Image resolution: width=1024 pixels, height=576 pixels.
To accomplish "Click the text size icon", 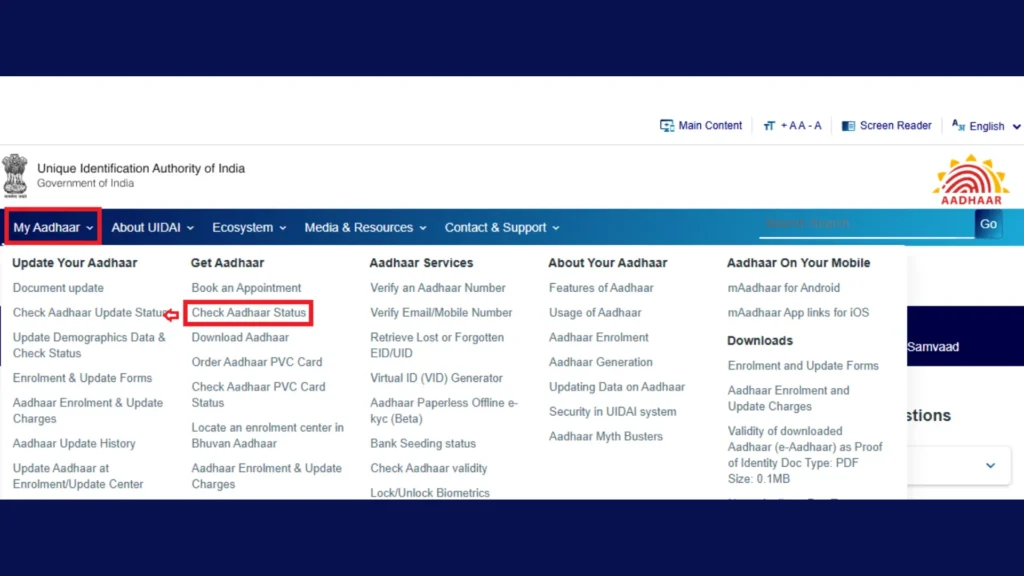I will coord(769,125).
